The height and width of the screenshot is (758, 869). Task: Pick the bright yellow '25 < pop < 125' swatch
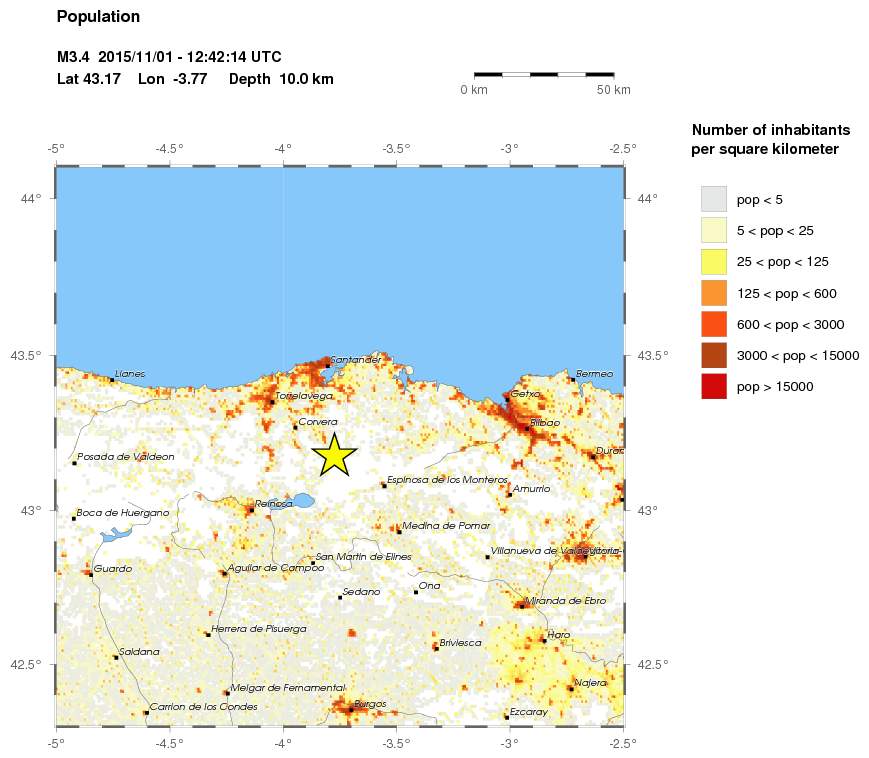[714, 262]
